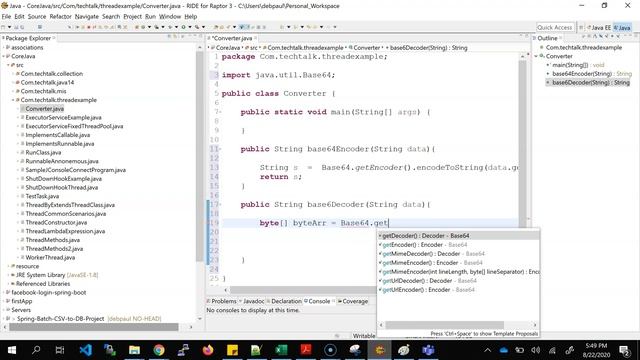Open Microsoft Teams from taskbar

pos(428,350)
